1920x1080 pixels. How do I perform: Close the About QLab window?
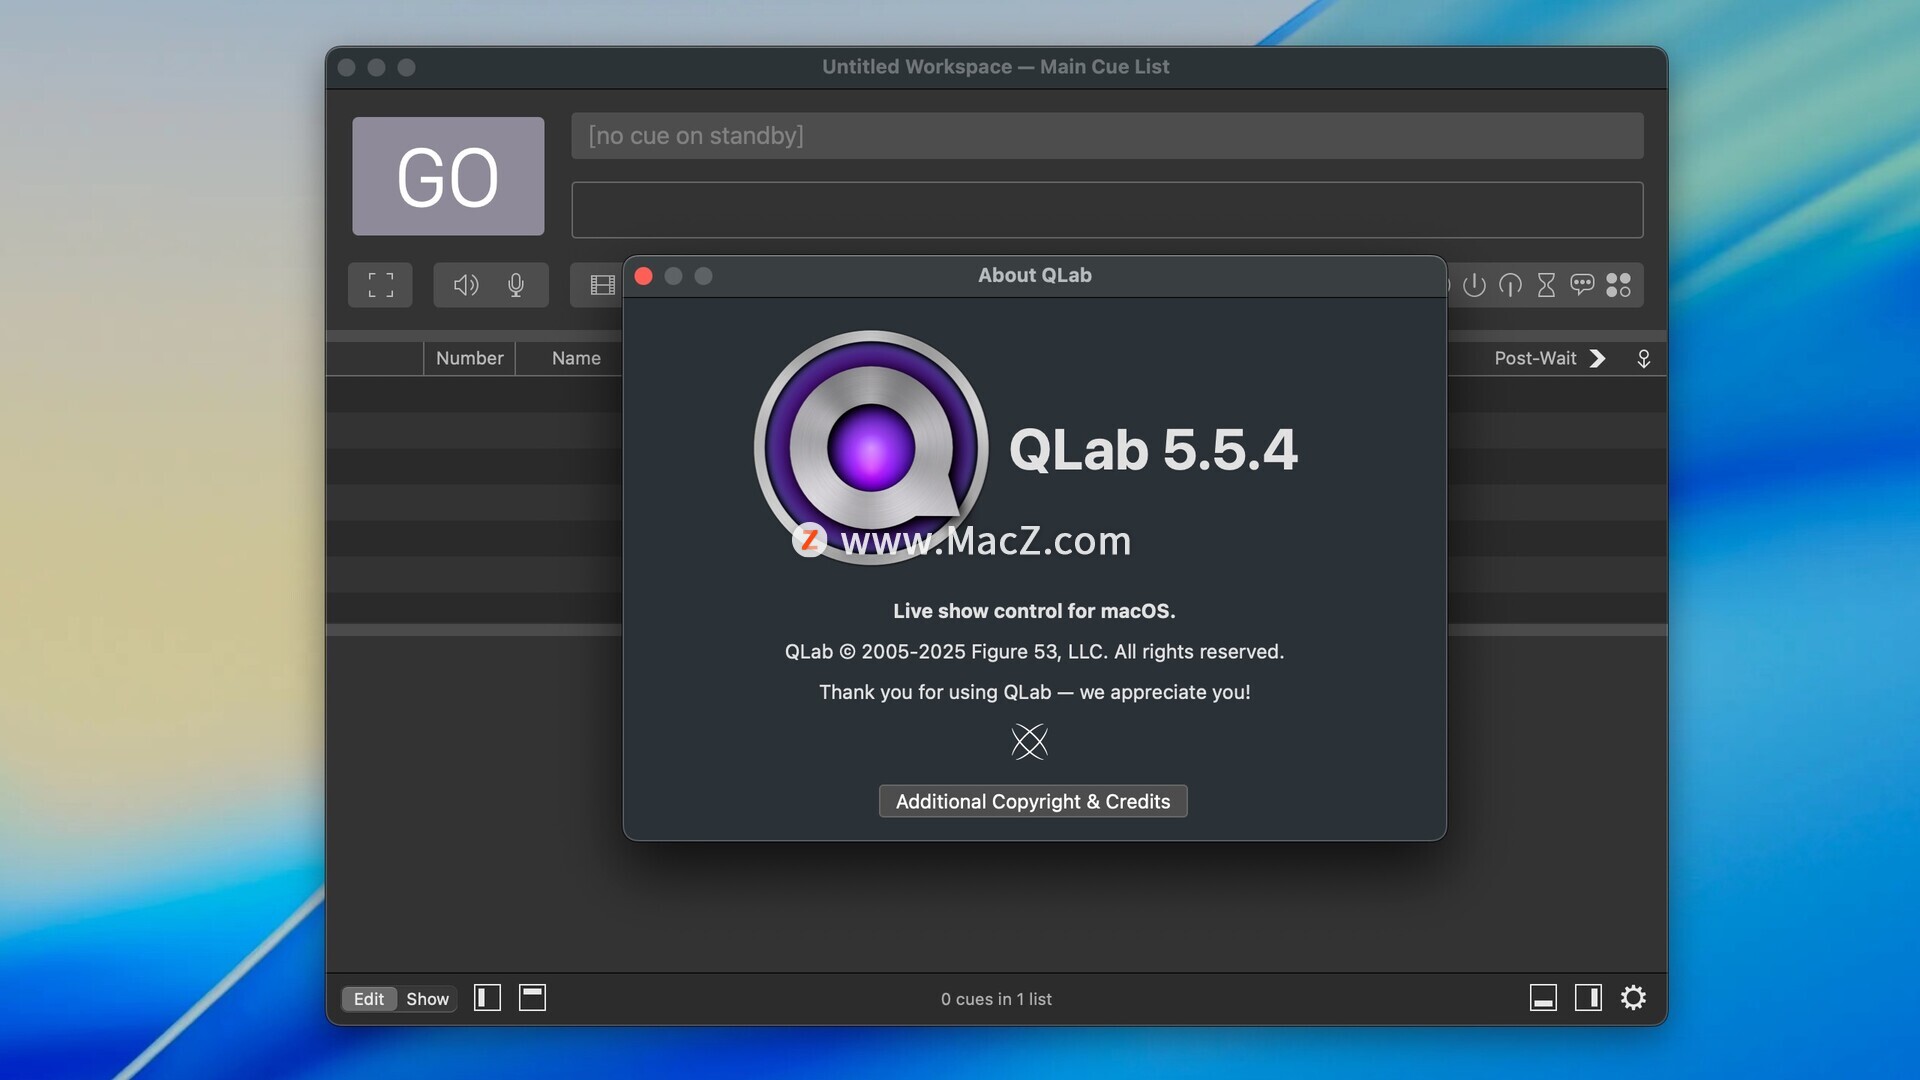click(x=644, y=276)
